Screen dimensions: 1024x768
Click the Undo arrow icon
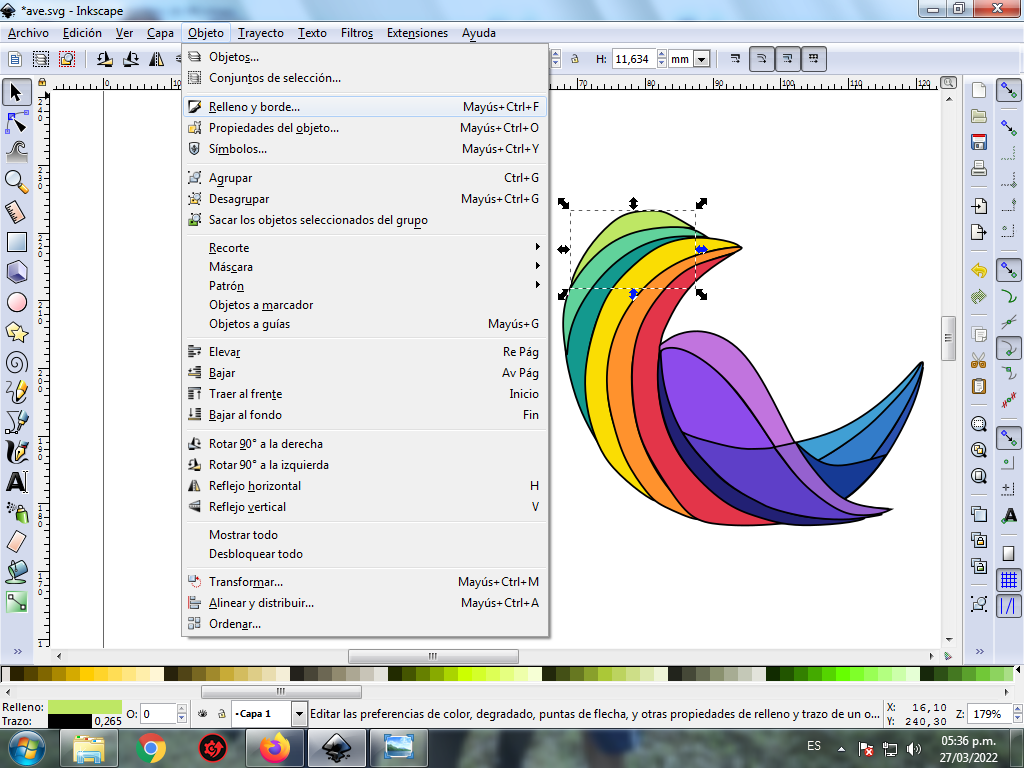coord(979,271)
